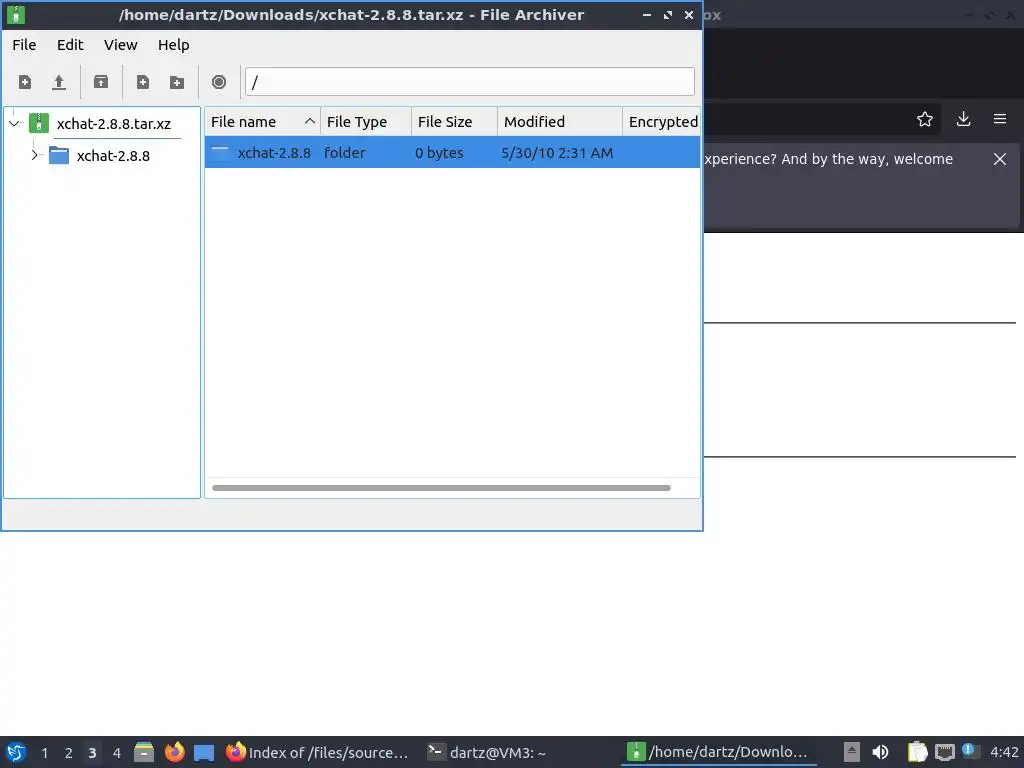
Task: Click the New archive toolbar icon
Action: [25, 82]
